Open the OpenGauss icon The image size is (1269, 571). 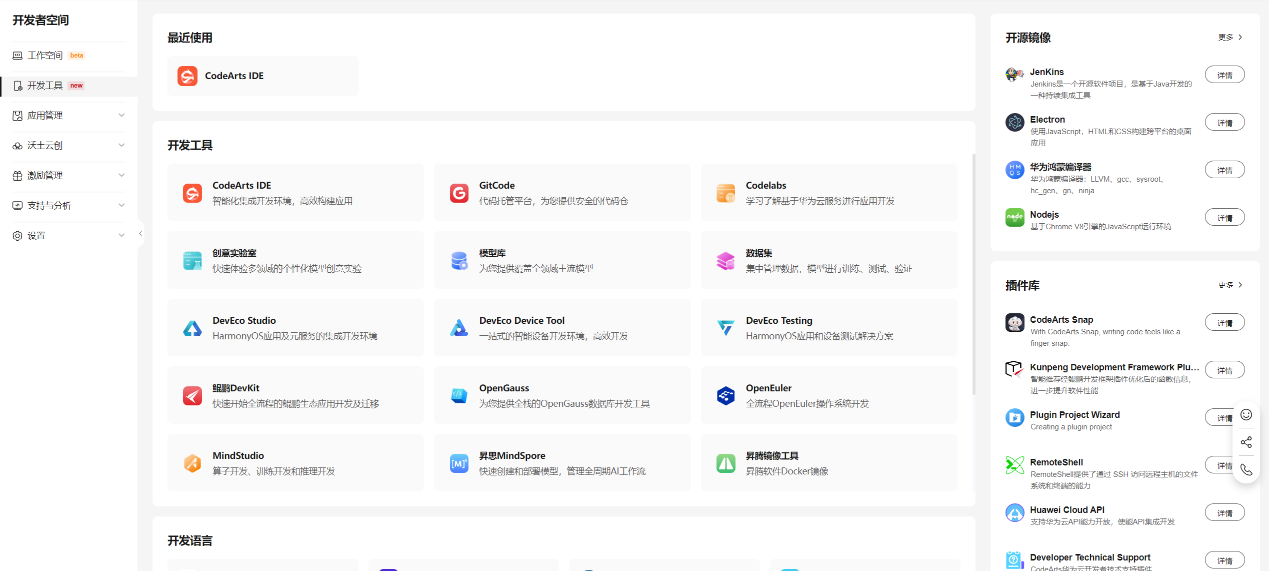click(459, 395)
